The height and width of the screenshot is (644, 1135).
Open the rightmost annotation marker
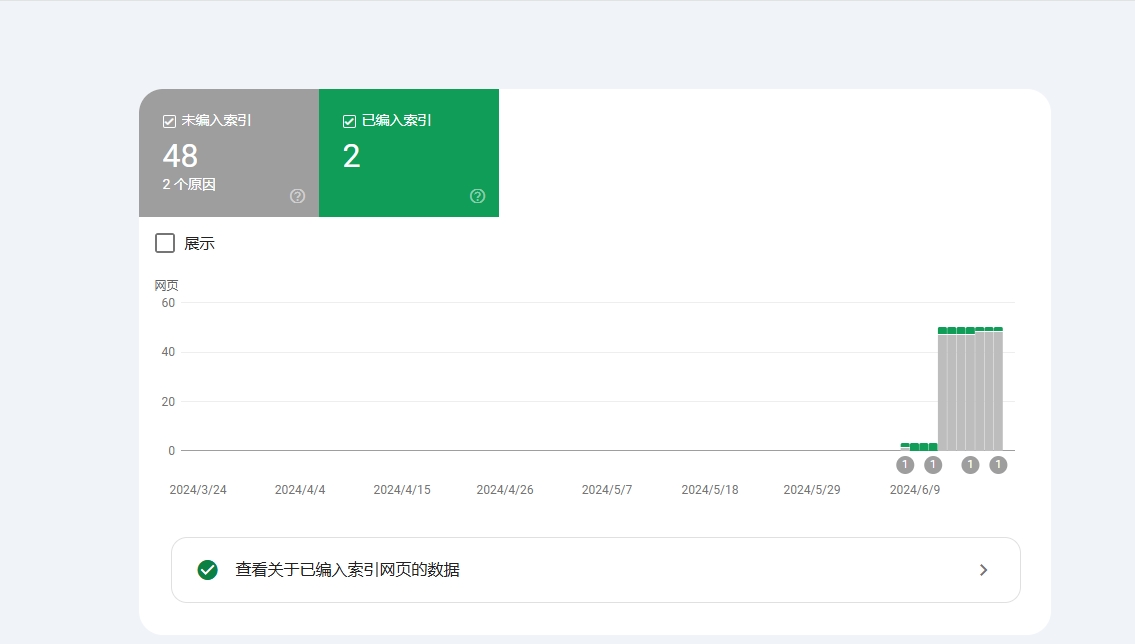[998, 465]
